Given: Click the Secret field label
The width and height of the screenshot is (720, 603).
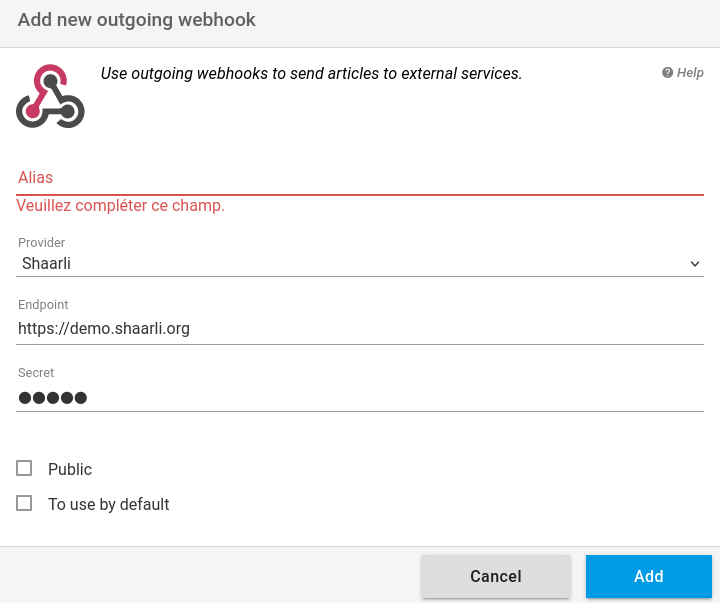Looking at the screenshot, I should click(x=36, y=372).
